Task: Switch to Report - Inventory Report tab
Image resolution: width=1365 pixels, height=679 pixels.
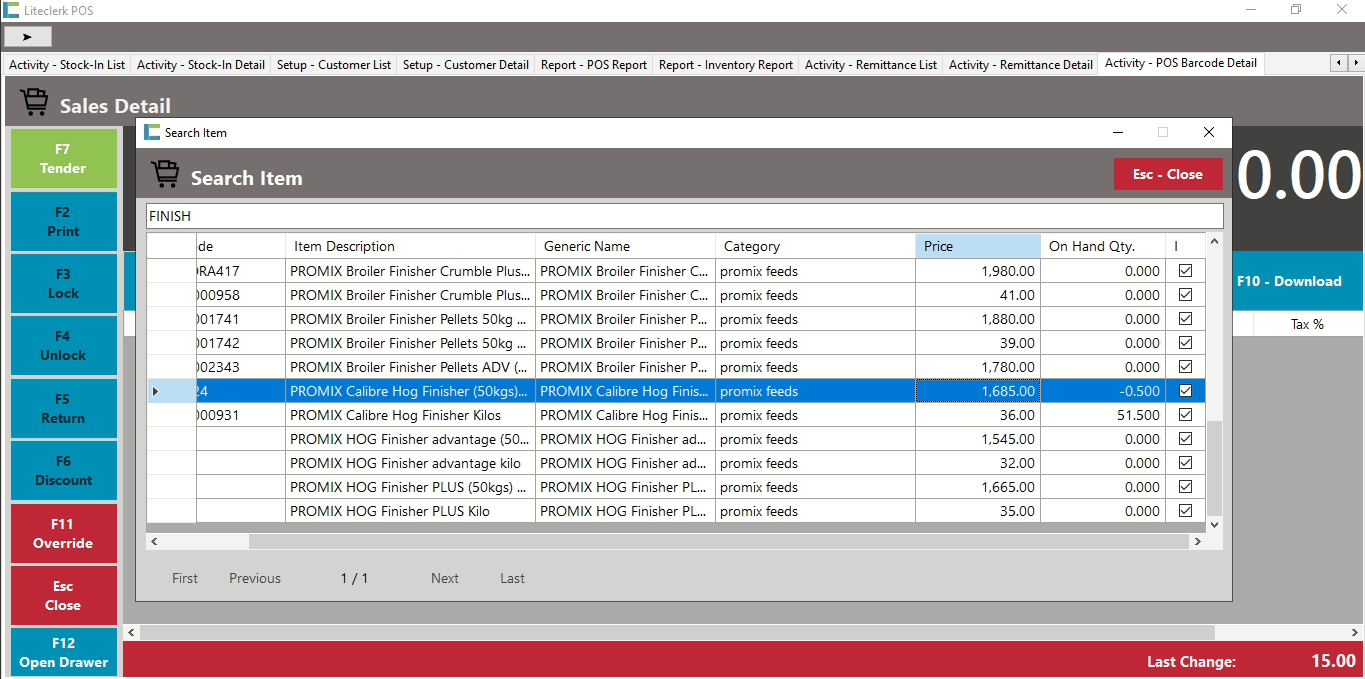Action: (x=726, y=65)
